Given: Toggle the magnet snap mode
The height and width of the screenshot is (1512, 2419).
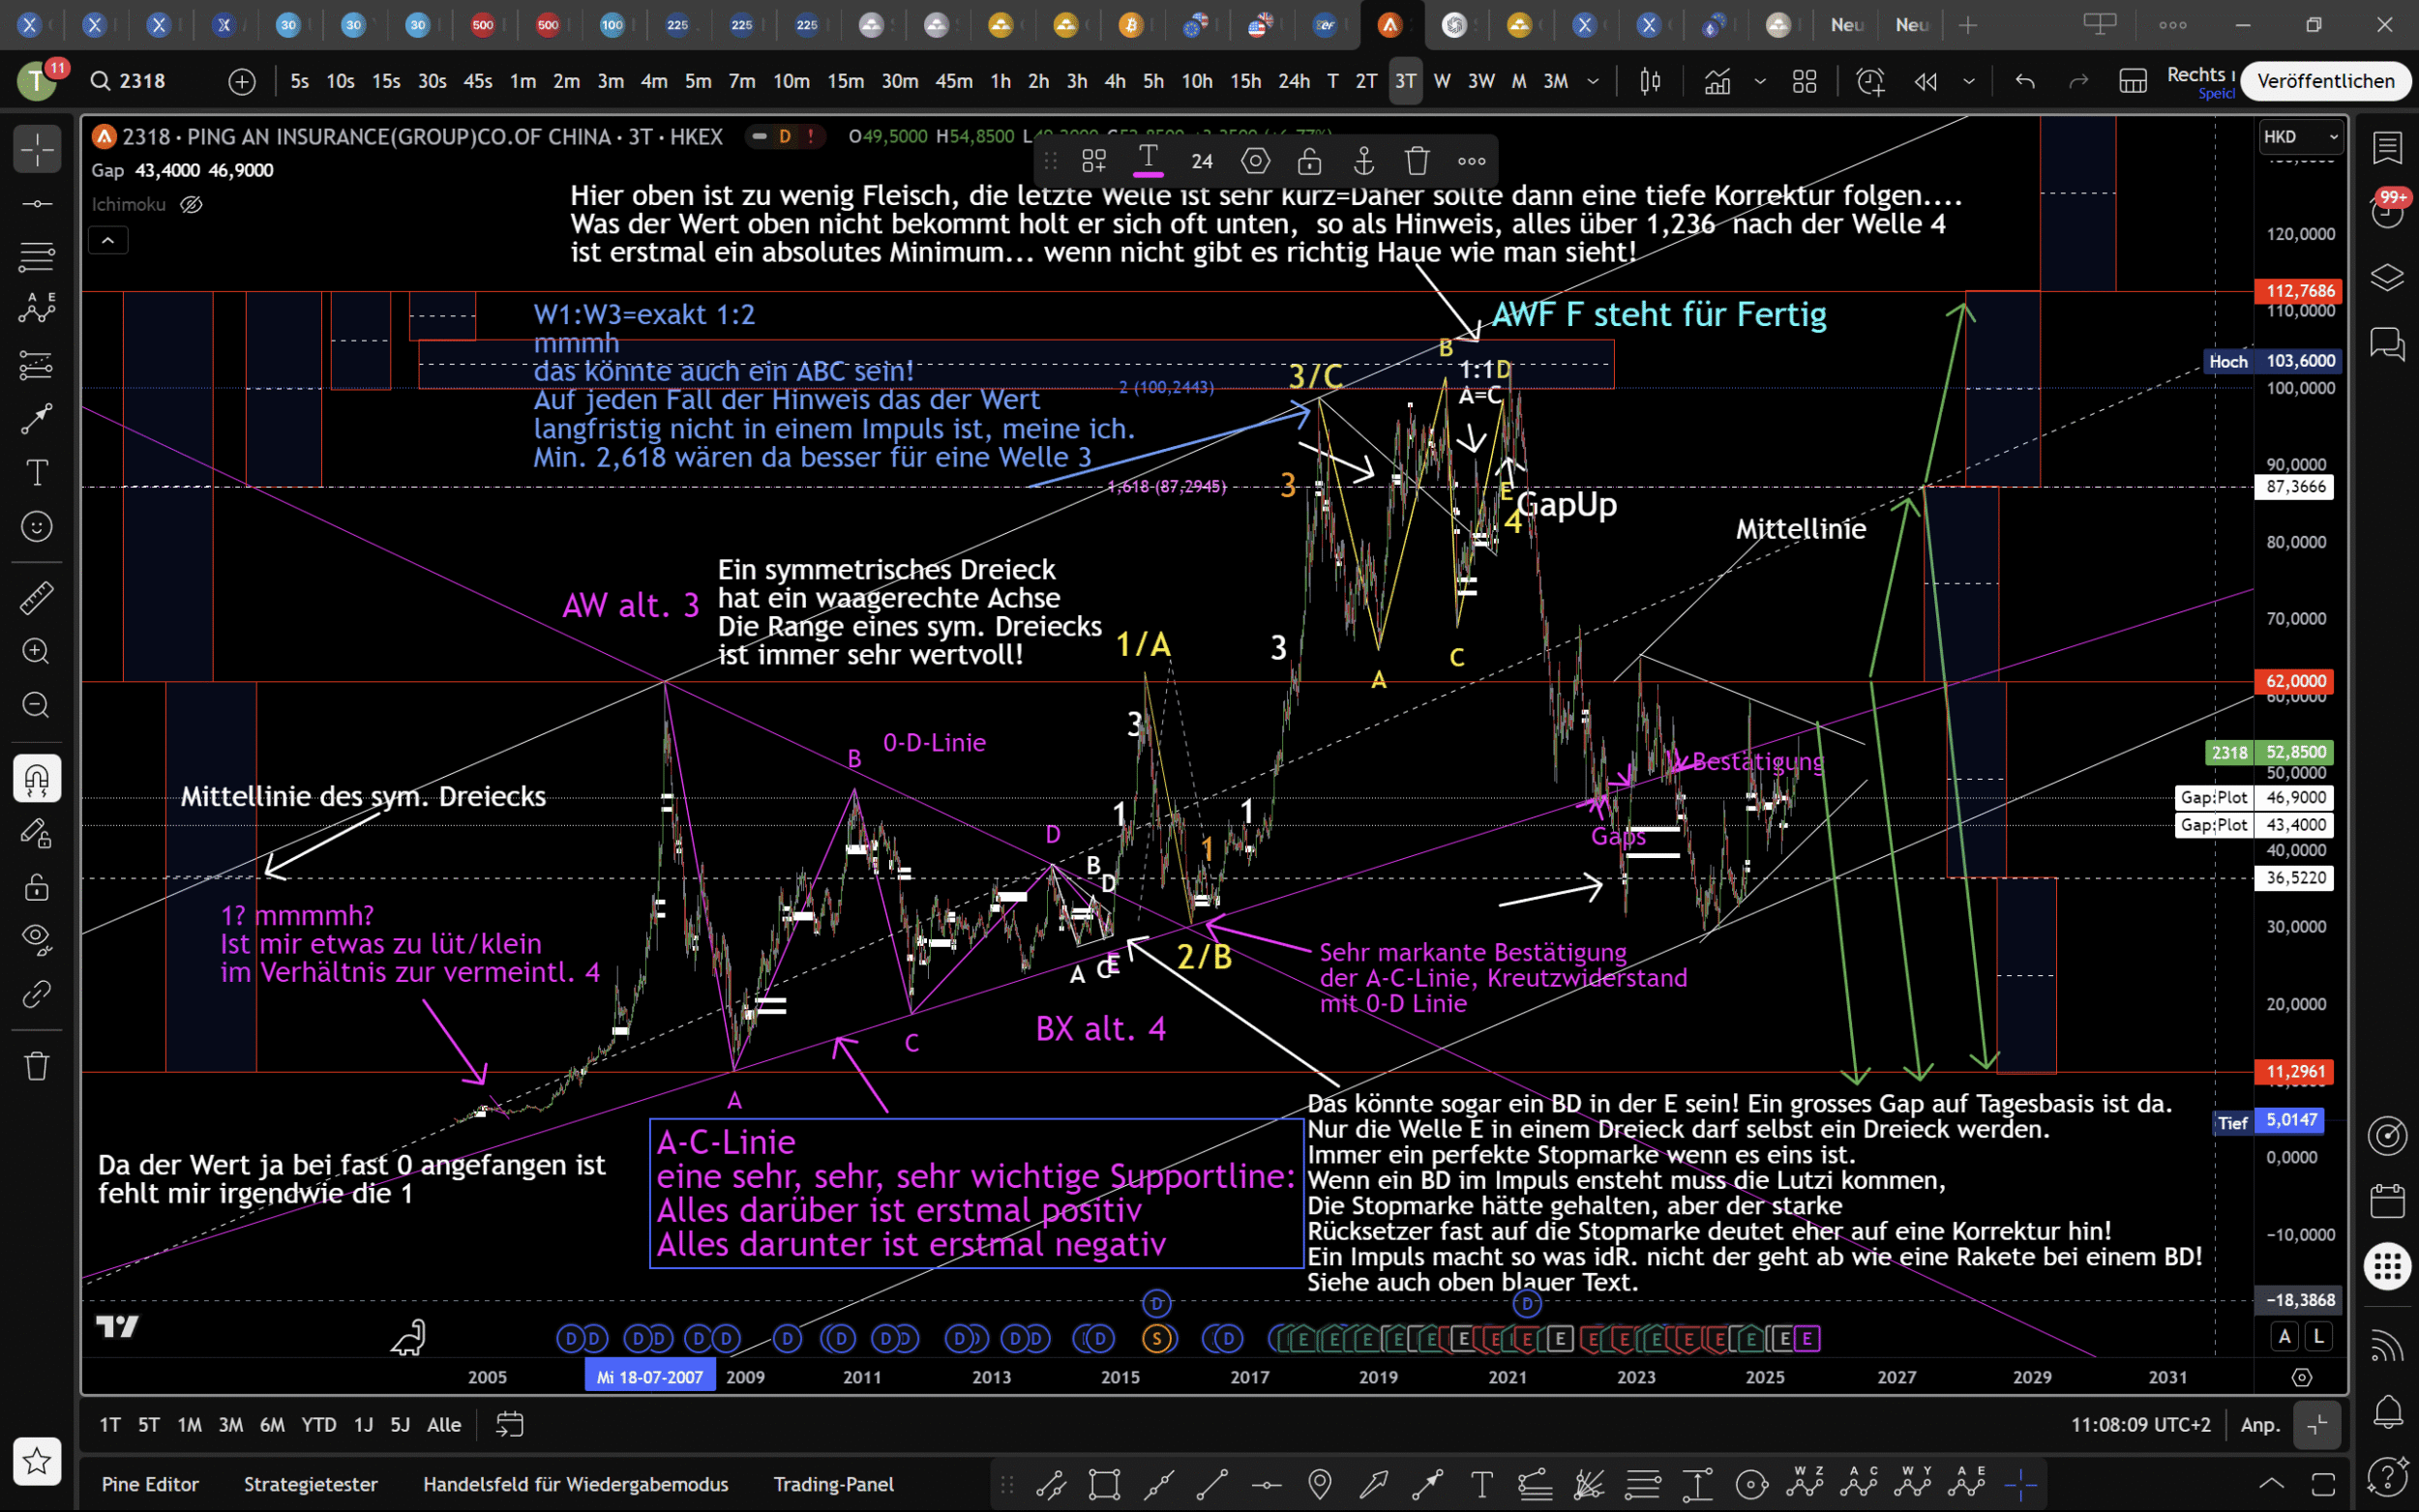Looking at the screenshot, I should click(37, 778).
